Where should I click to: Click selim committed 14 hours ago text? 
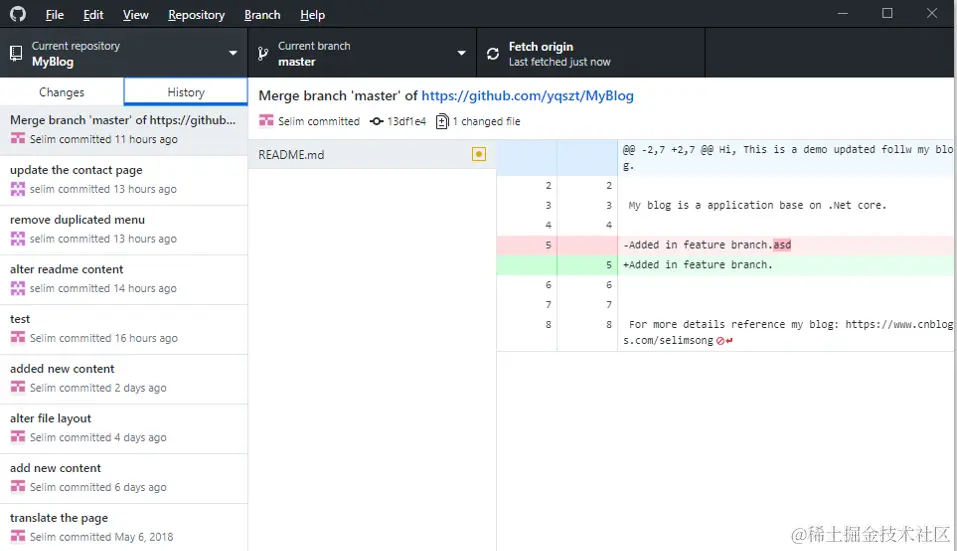point(103,289)
